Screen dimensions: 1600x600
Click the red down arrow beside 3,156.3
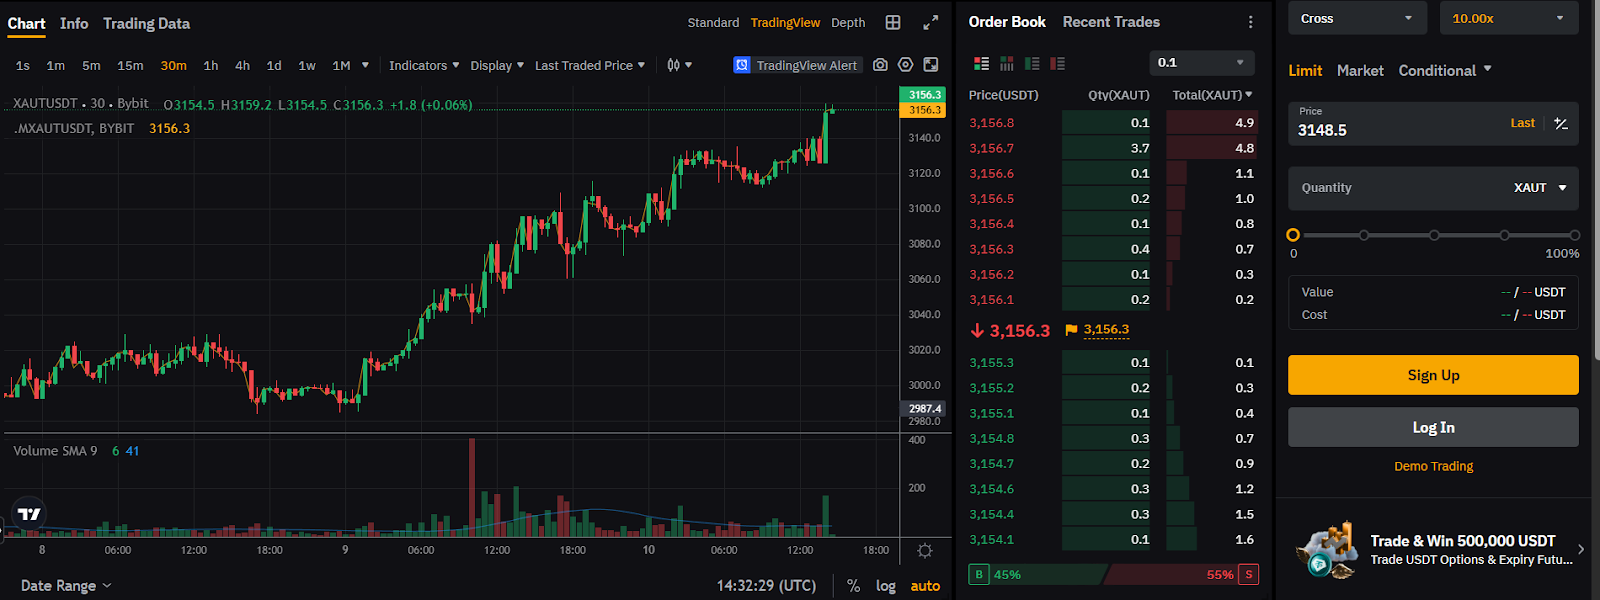tap(977, 331)
